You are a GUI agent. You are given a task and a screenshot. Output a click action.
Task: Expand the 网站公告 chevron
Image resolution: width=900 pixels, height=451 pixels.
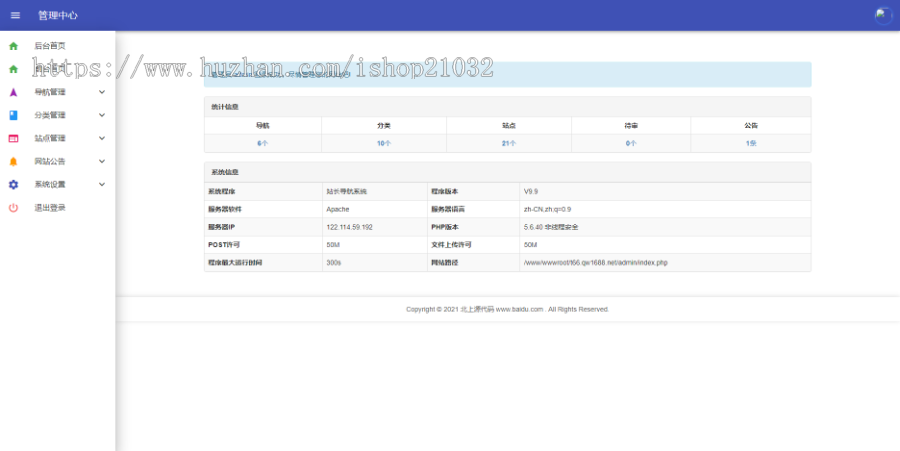(102, 161)
